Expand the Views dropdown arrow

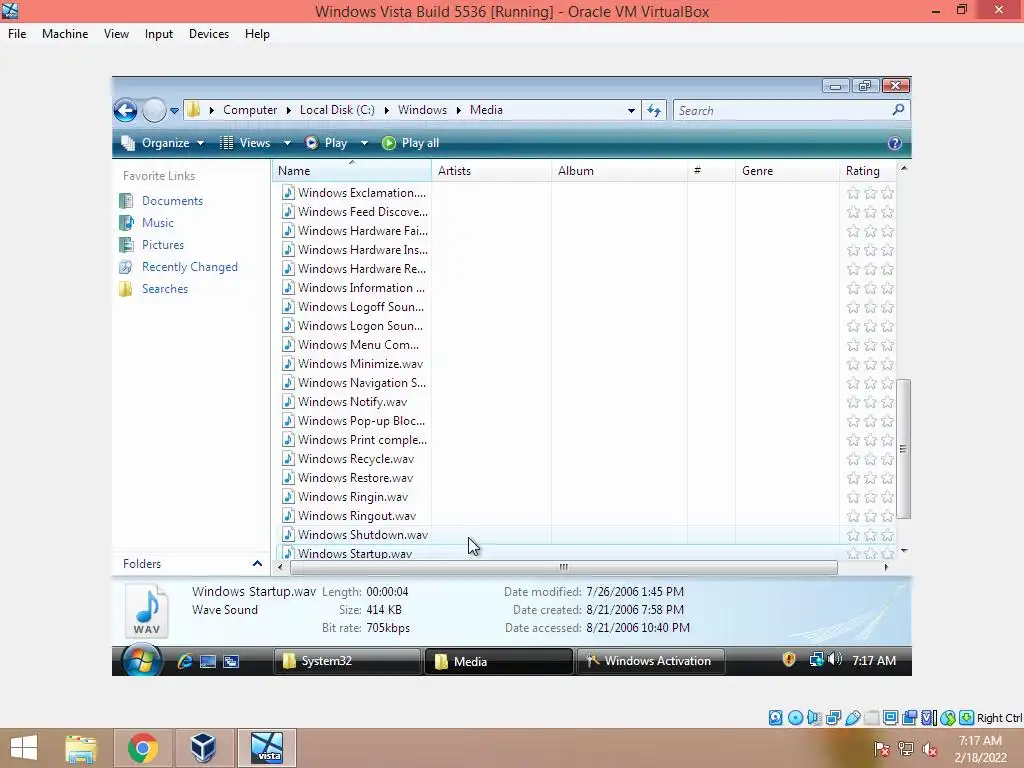point(287,143)
